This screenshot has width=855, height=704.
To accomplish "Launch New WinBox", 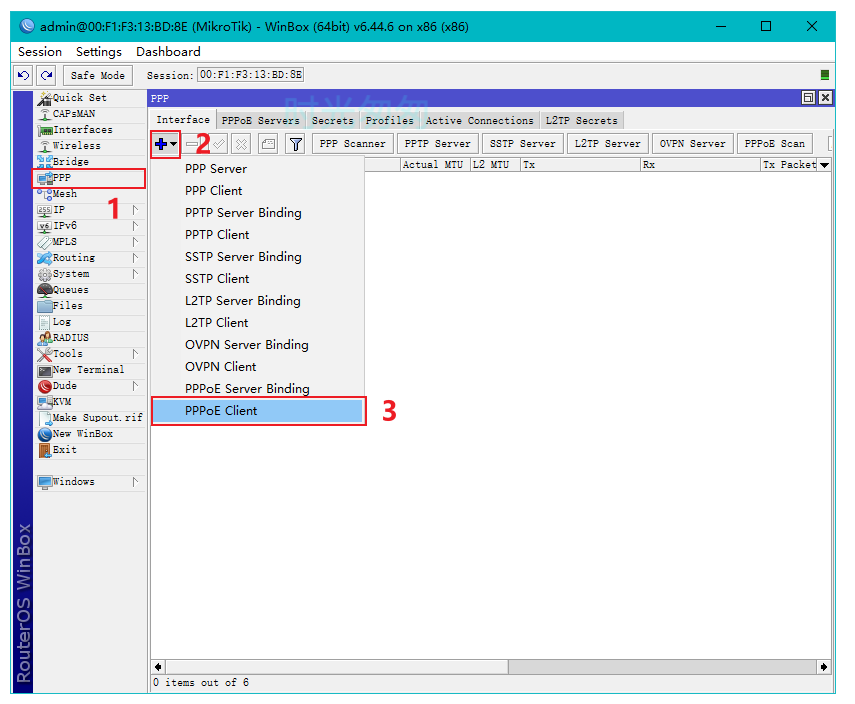I will 90,434.
